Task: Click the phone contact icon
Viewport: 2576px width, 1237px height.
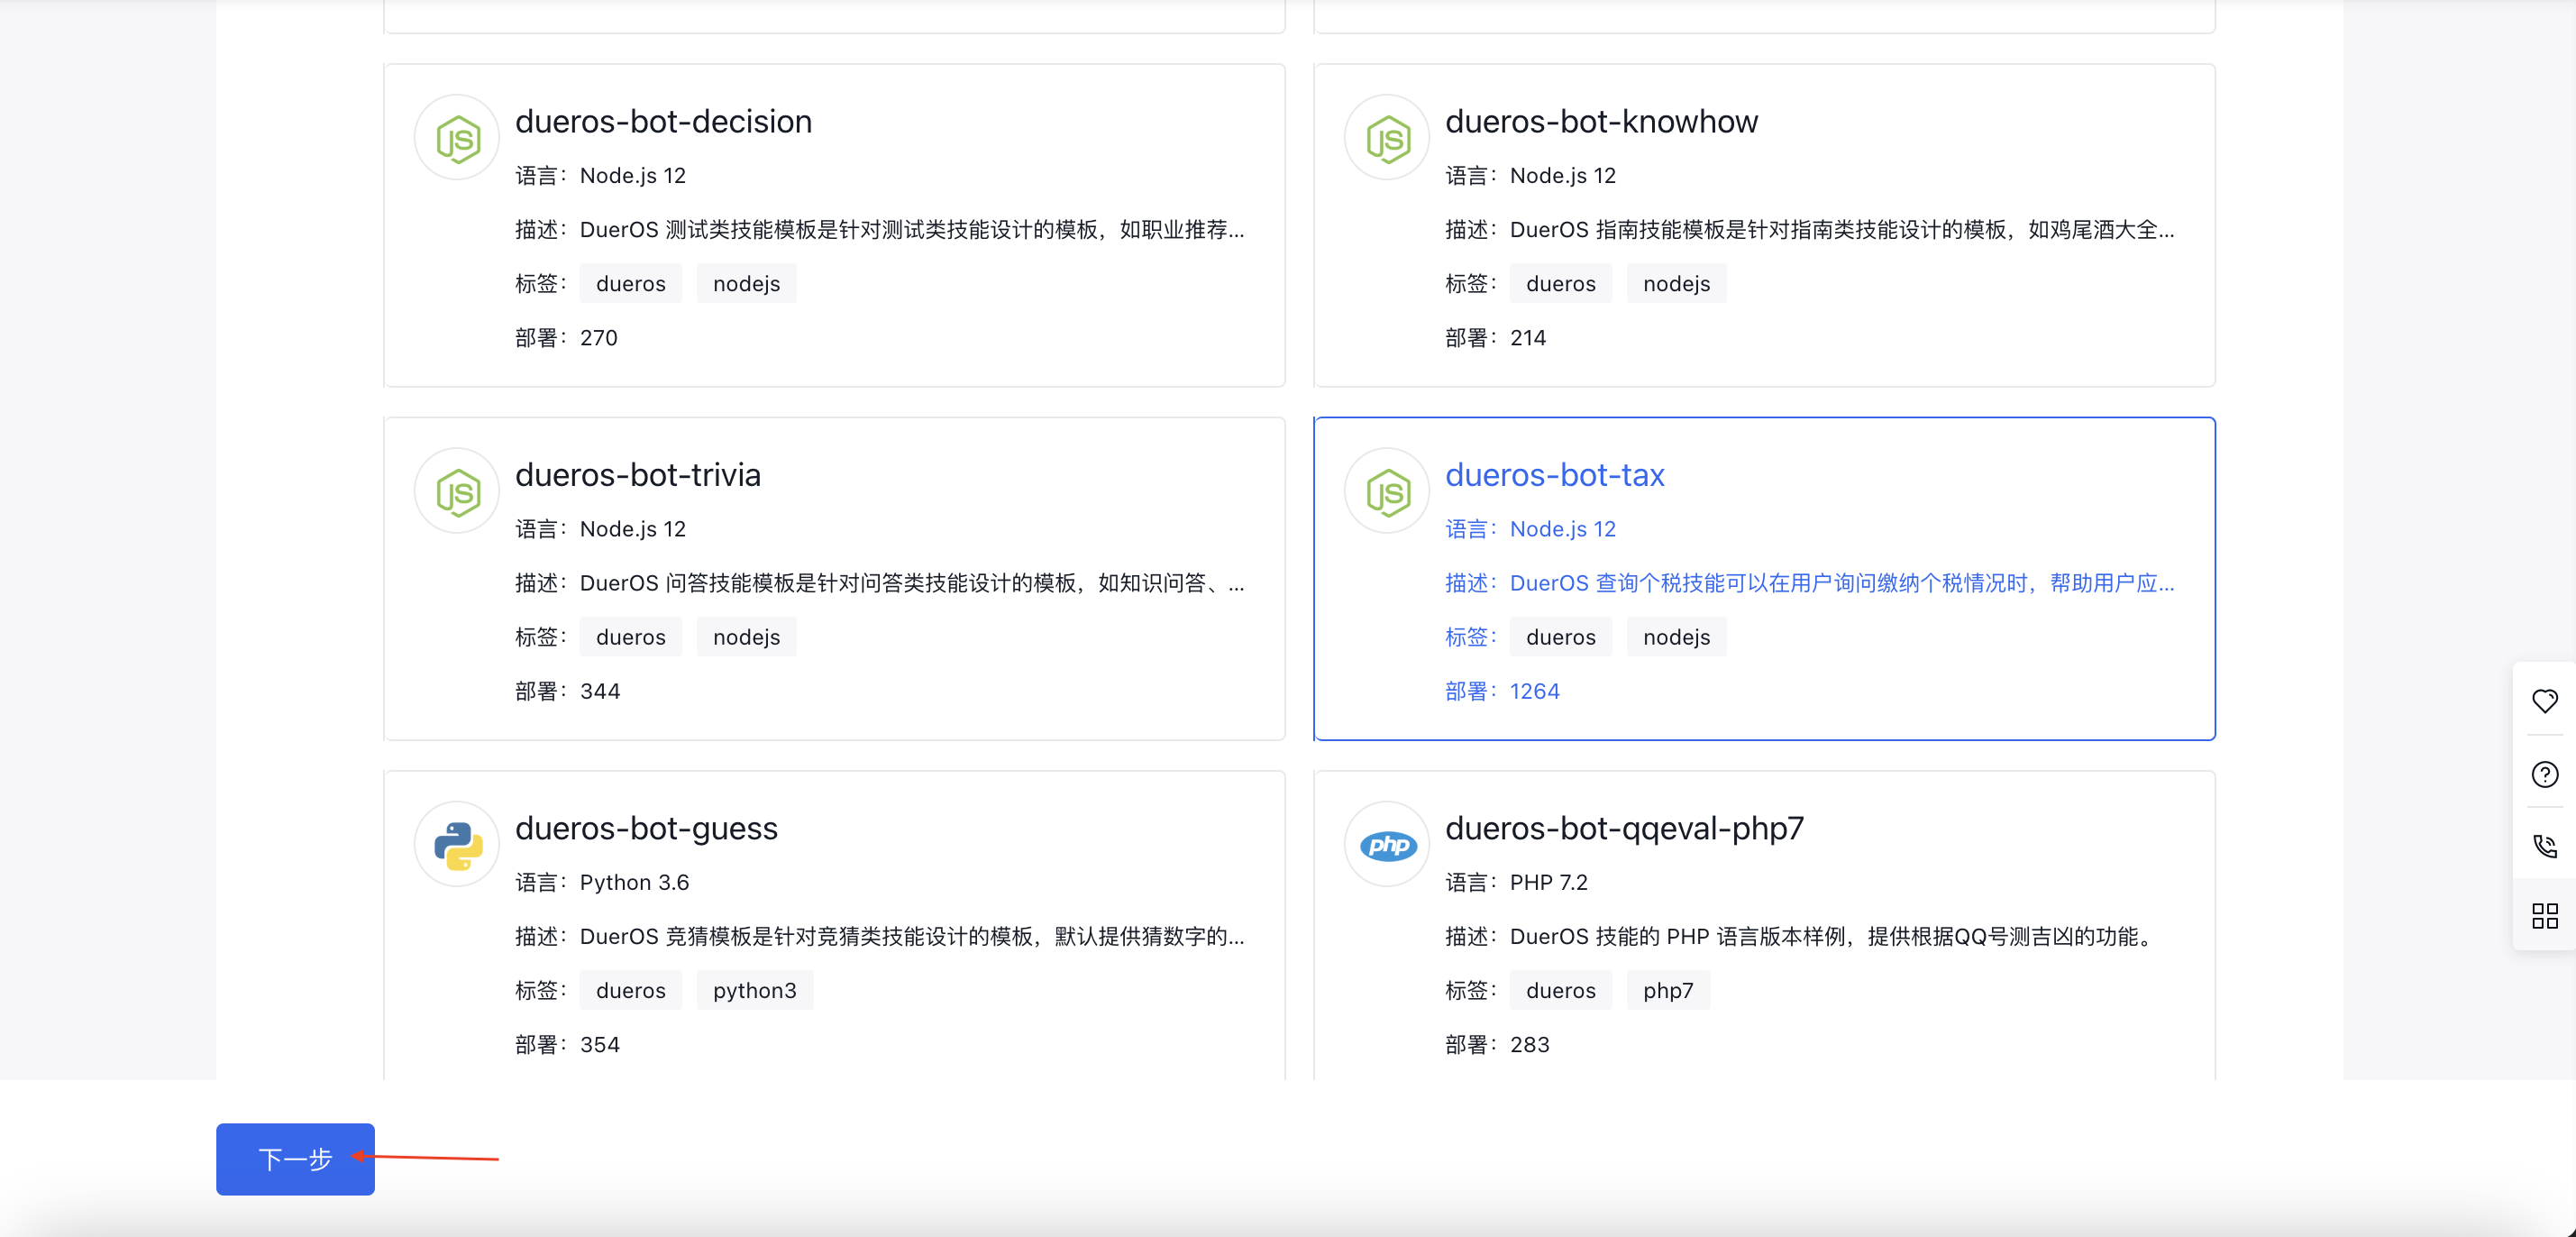Action: (x=2544, y=846)
